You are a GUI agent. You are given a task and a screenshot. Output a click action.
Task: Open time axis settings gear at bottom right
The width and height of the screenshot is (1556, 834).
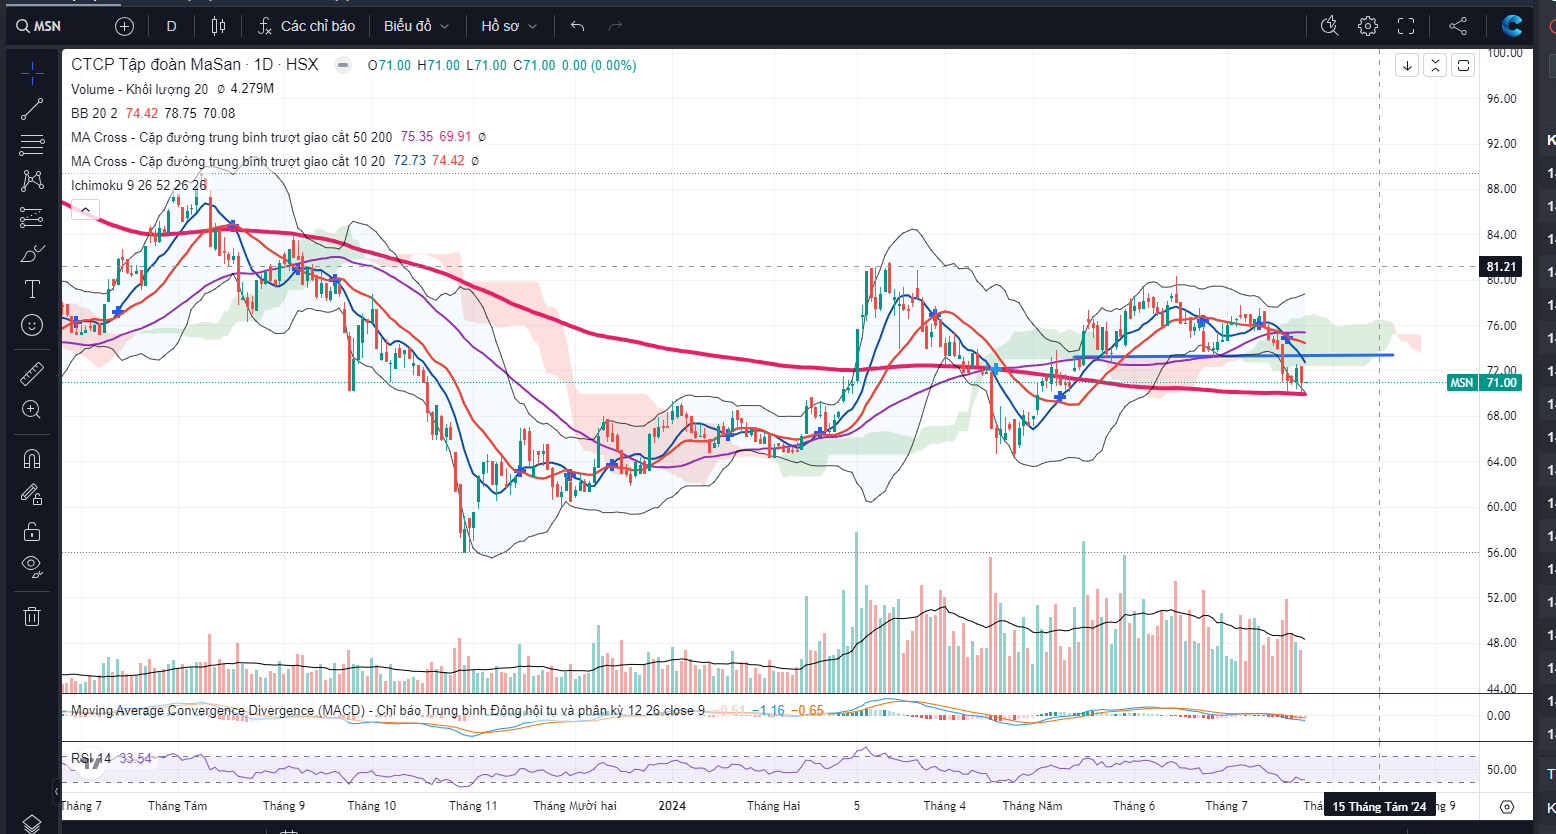click(1507, 806)
